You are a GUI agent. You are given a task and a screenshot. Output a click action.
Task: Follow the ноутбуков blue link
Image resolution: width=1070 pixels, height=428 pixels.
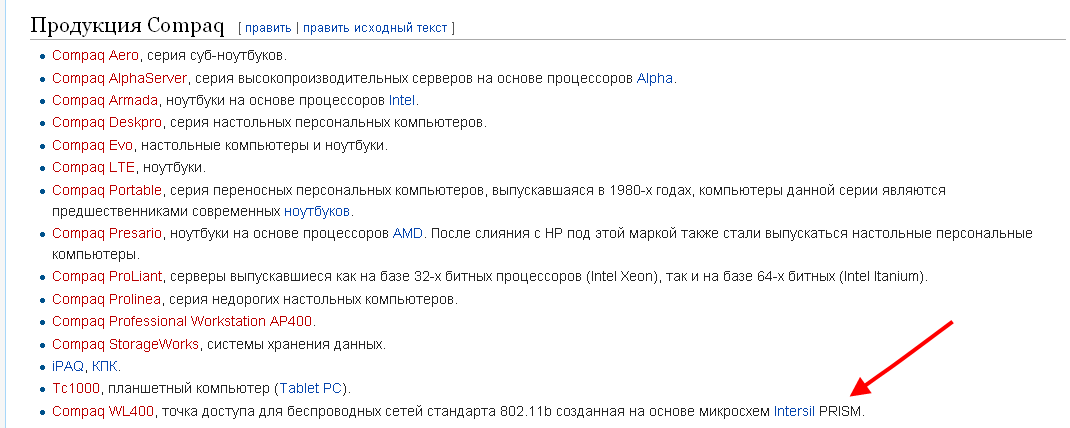pos(317,210)
